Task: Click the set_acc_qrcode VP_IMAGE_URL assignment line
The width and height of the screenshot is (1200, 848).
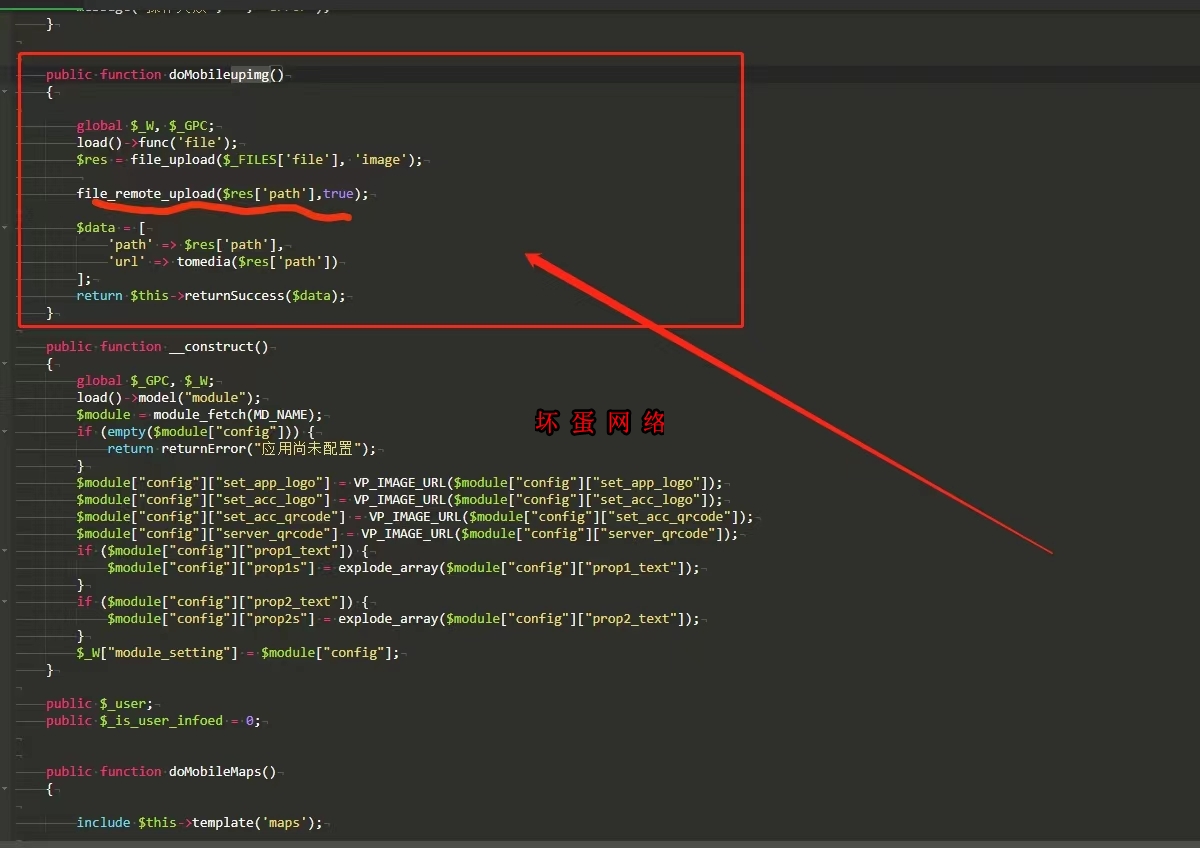Action: (x=415, y=516)
